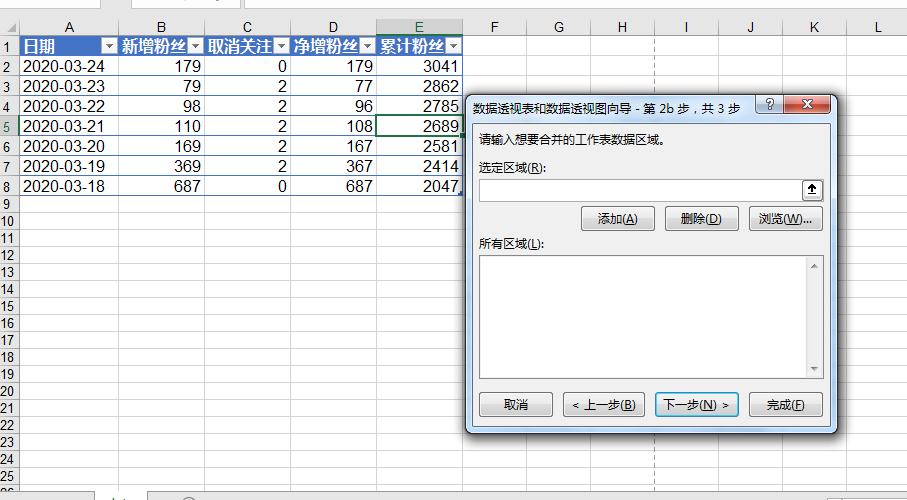
Task: Click cell with value 2785
Action: point(419,106)
